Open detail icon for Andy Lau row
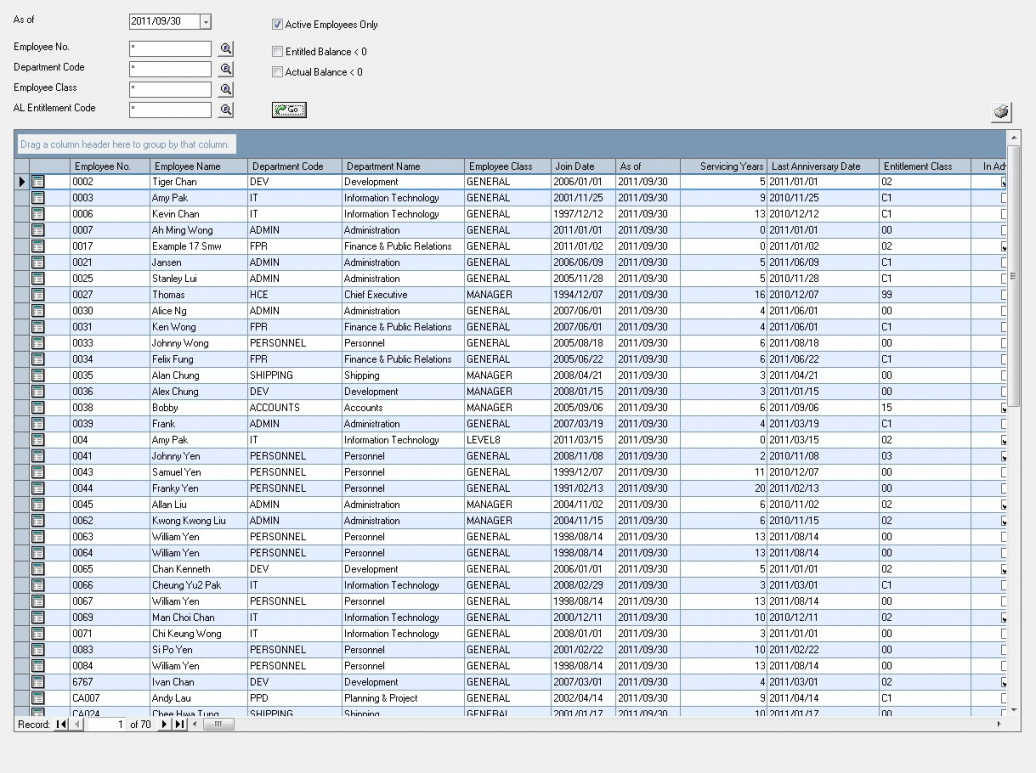Image resolution: width=1036 pixels, height=773 pixels. tap(38, 698)
